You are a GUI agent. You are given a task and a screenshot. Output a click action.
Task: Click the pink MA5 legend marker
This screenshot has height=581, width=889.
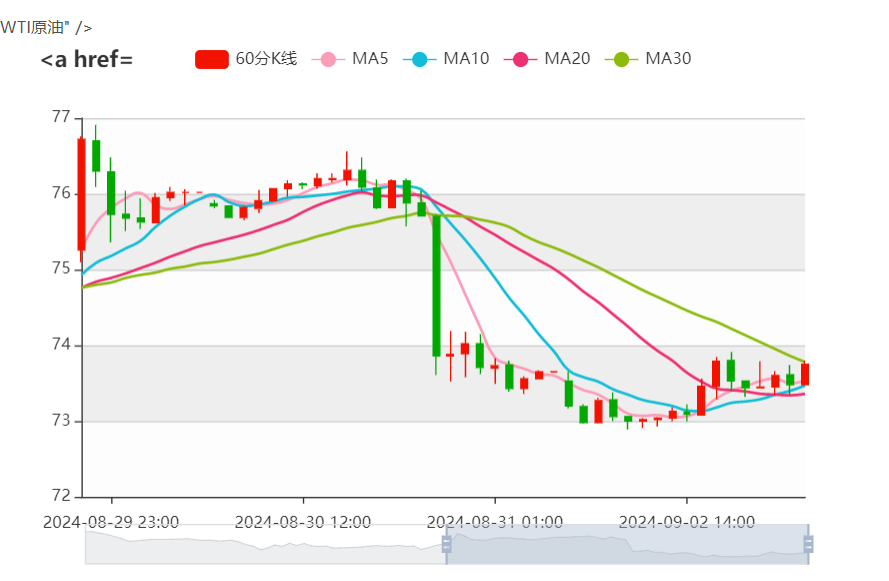tap(328, 59)
